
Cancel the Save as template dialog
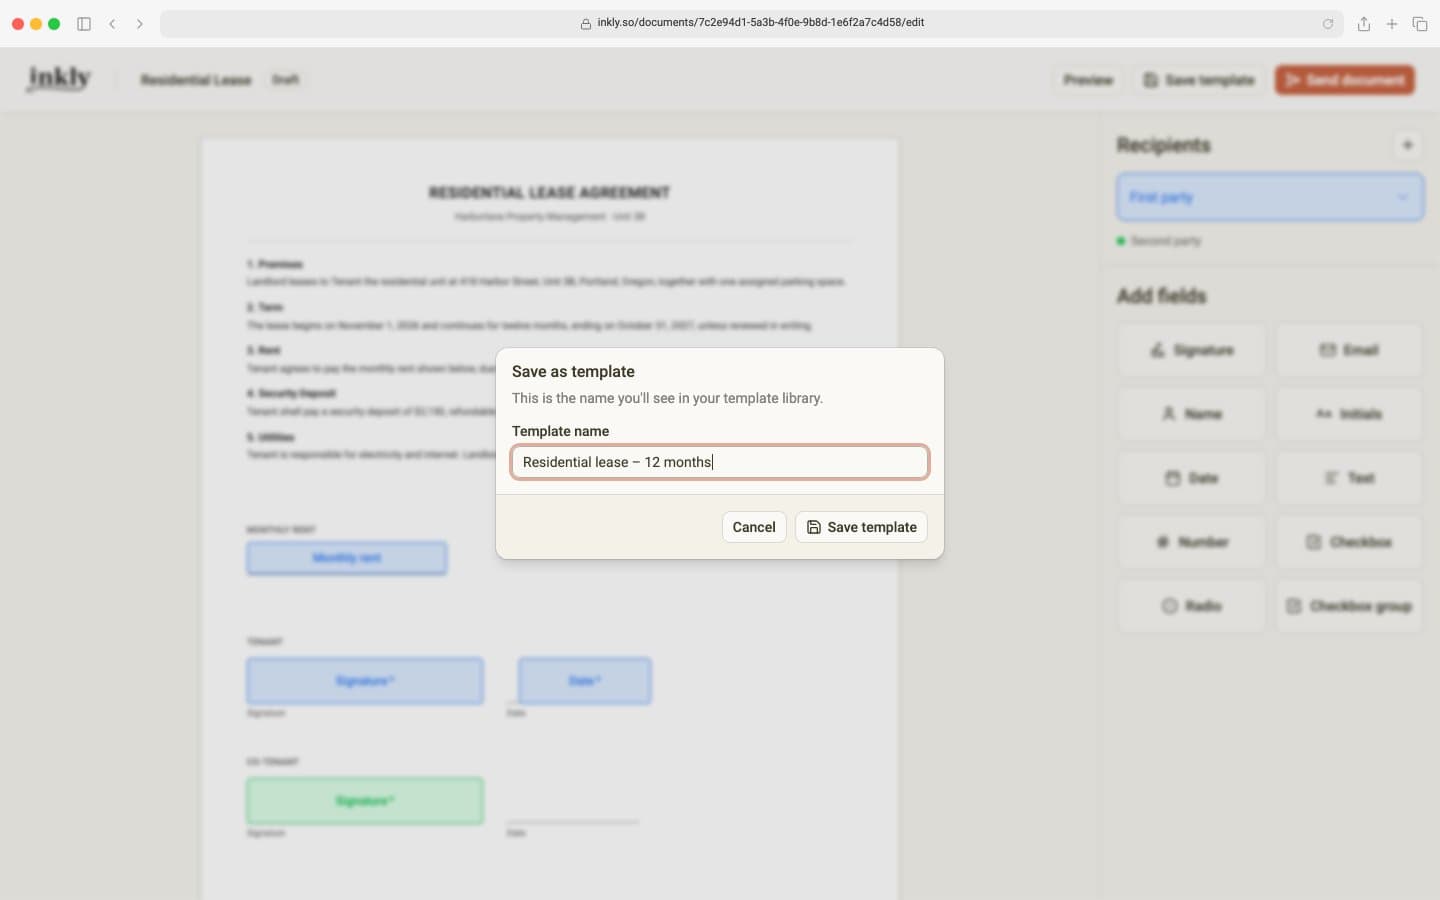754,527
